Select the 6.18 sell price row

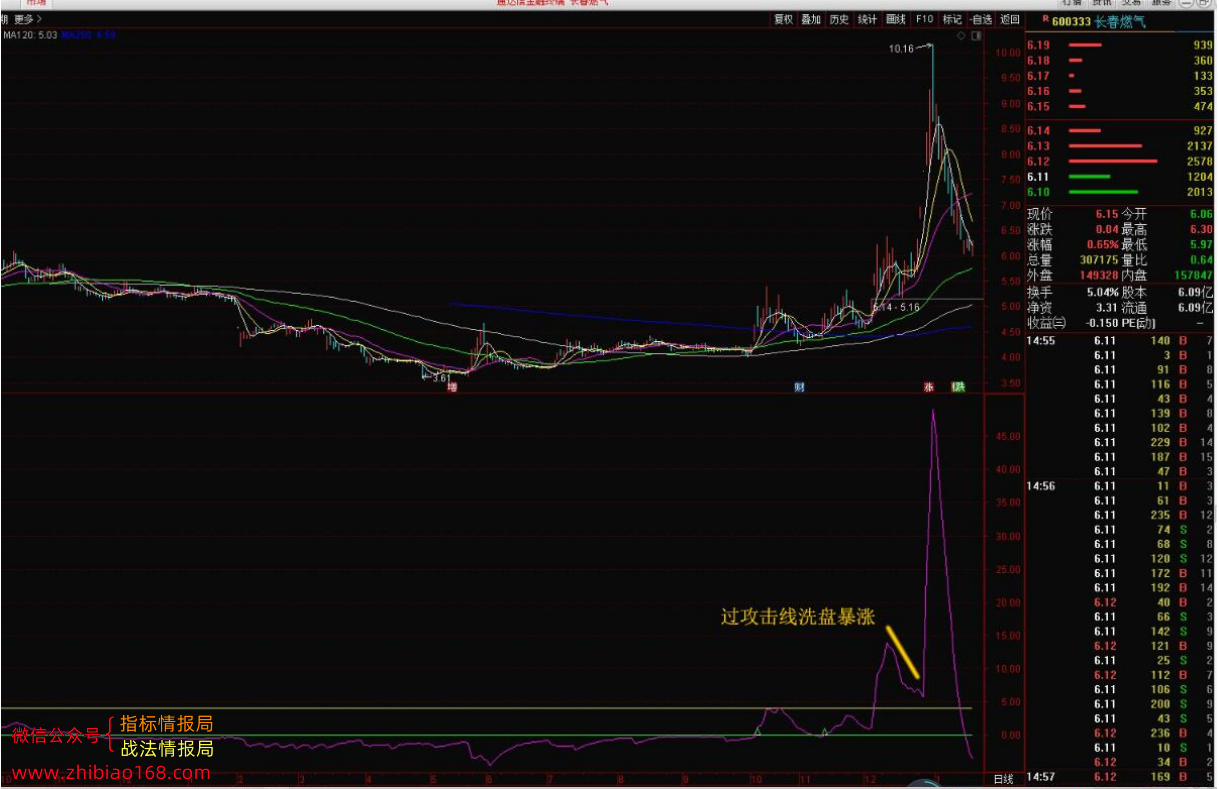tap(1120, 61)
